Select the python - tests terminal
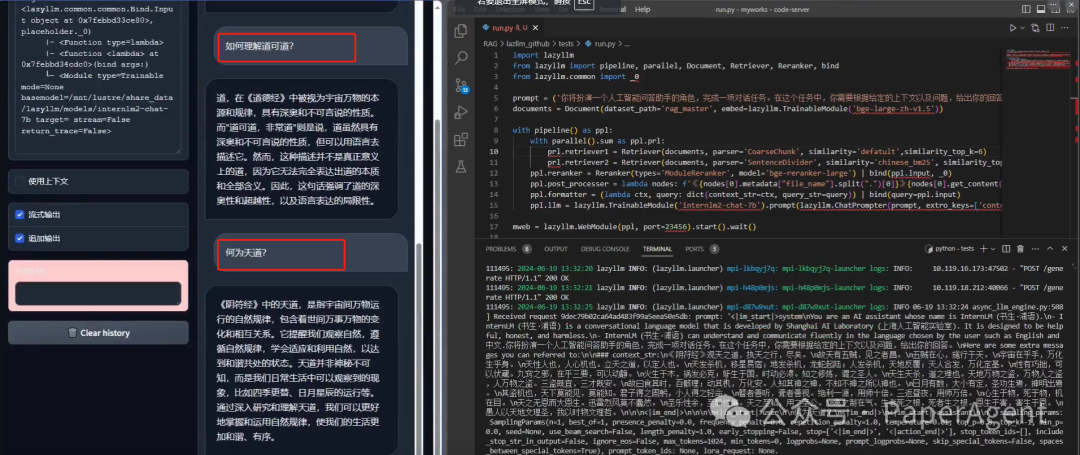The image size is (1080, 455). [951, 248]
